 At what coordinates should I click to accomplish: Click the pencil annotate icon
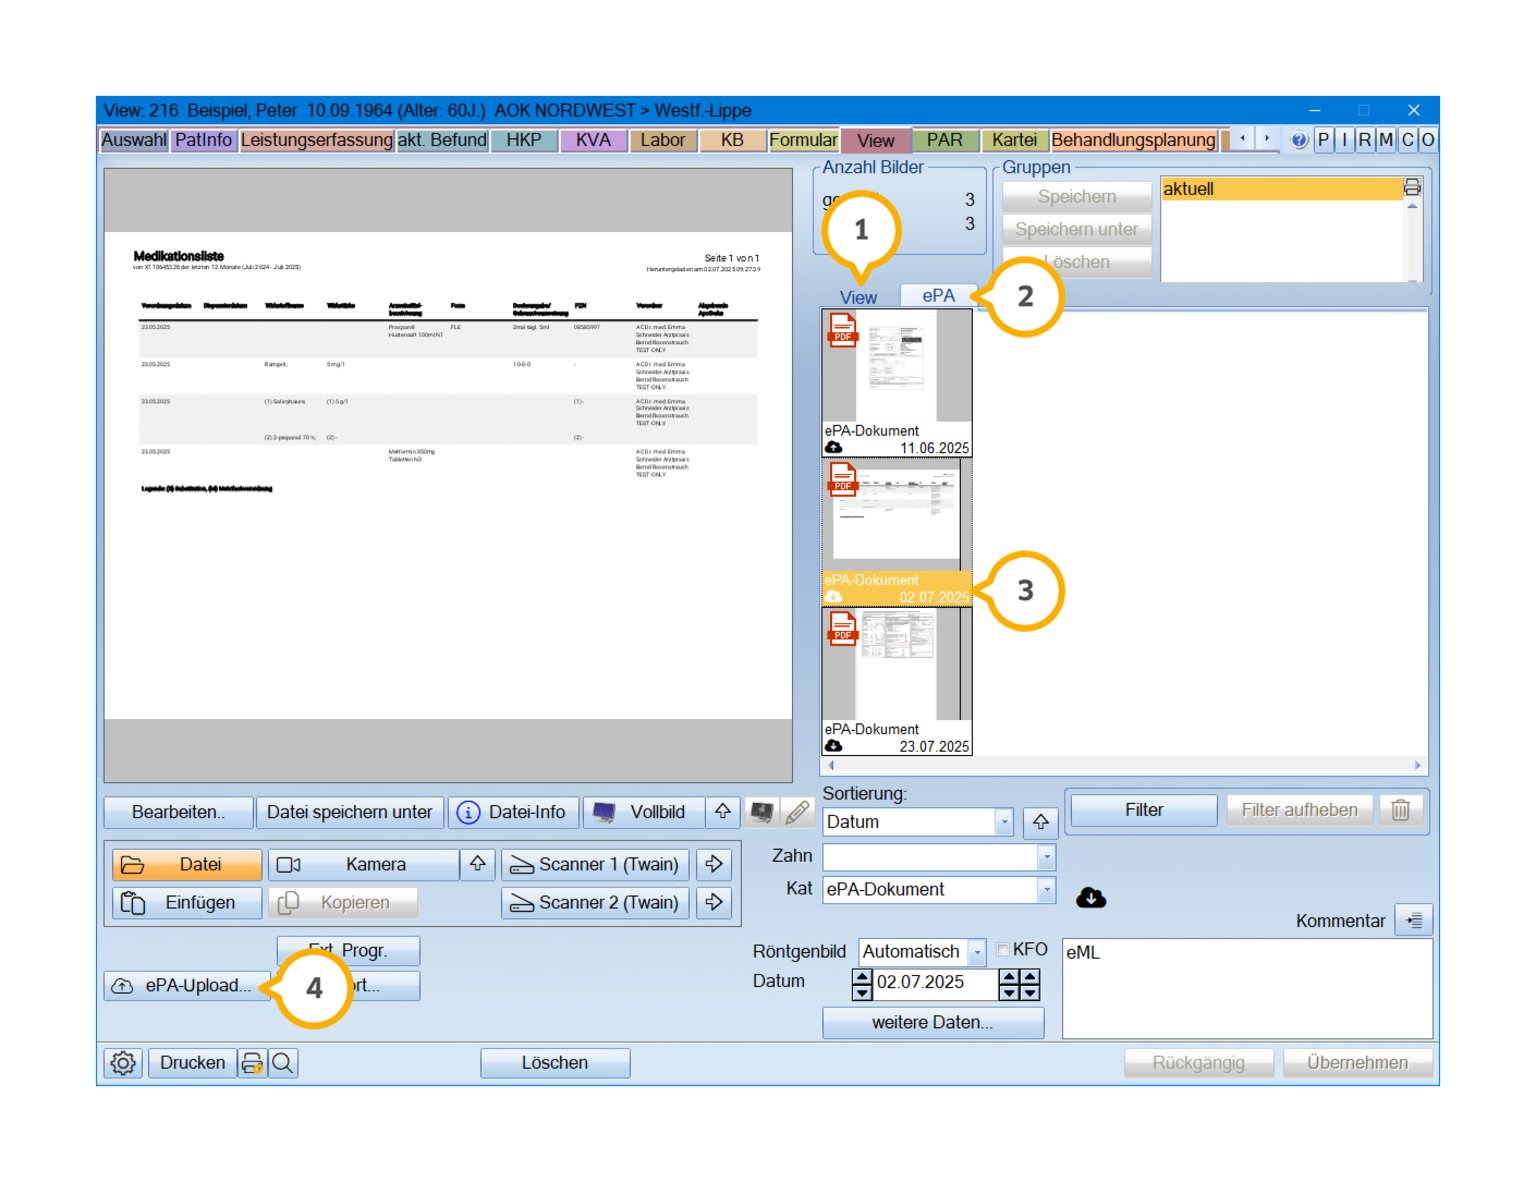[x=797, y=812]
